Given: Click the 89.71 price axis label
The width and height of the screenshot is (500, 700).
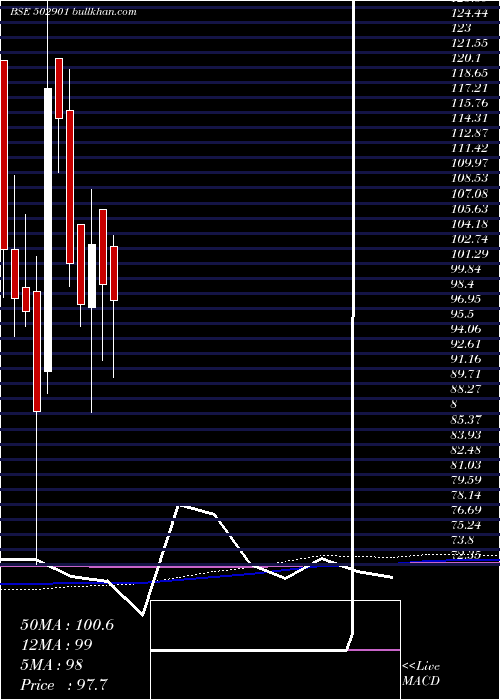Looking at the screenshot, I should pyautogui.click(x=466, y=374).
